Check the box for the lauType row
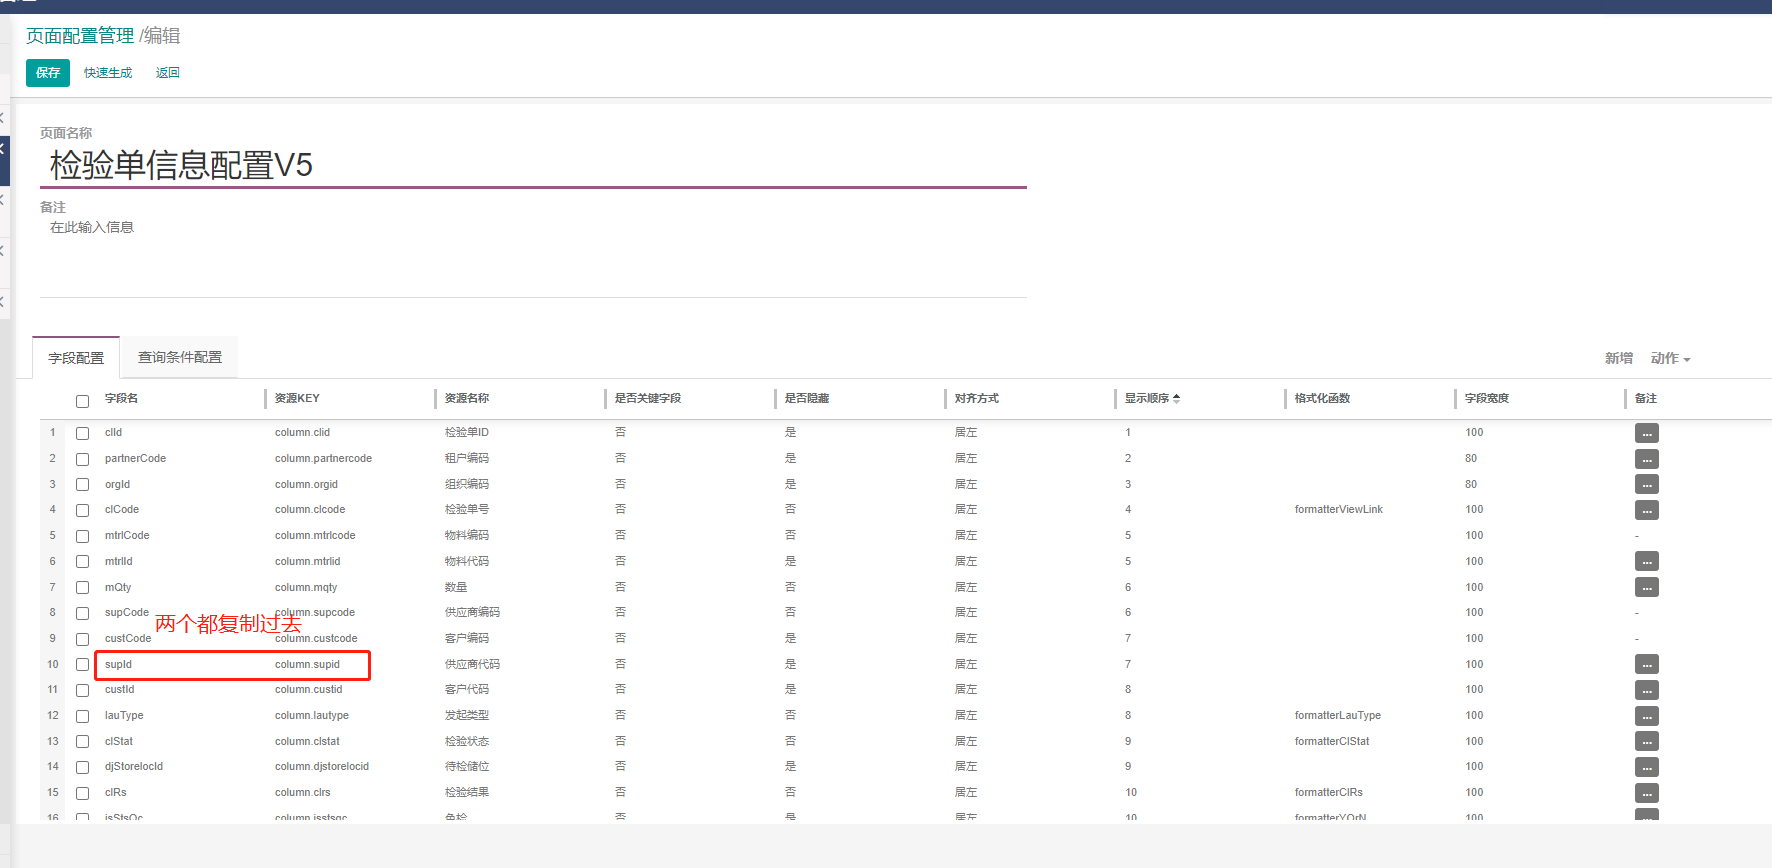Image resolution: width=1772 pixels, height=868 pixels. [x=83, y=716]
